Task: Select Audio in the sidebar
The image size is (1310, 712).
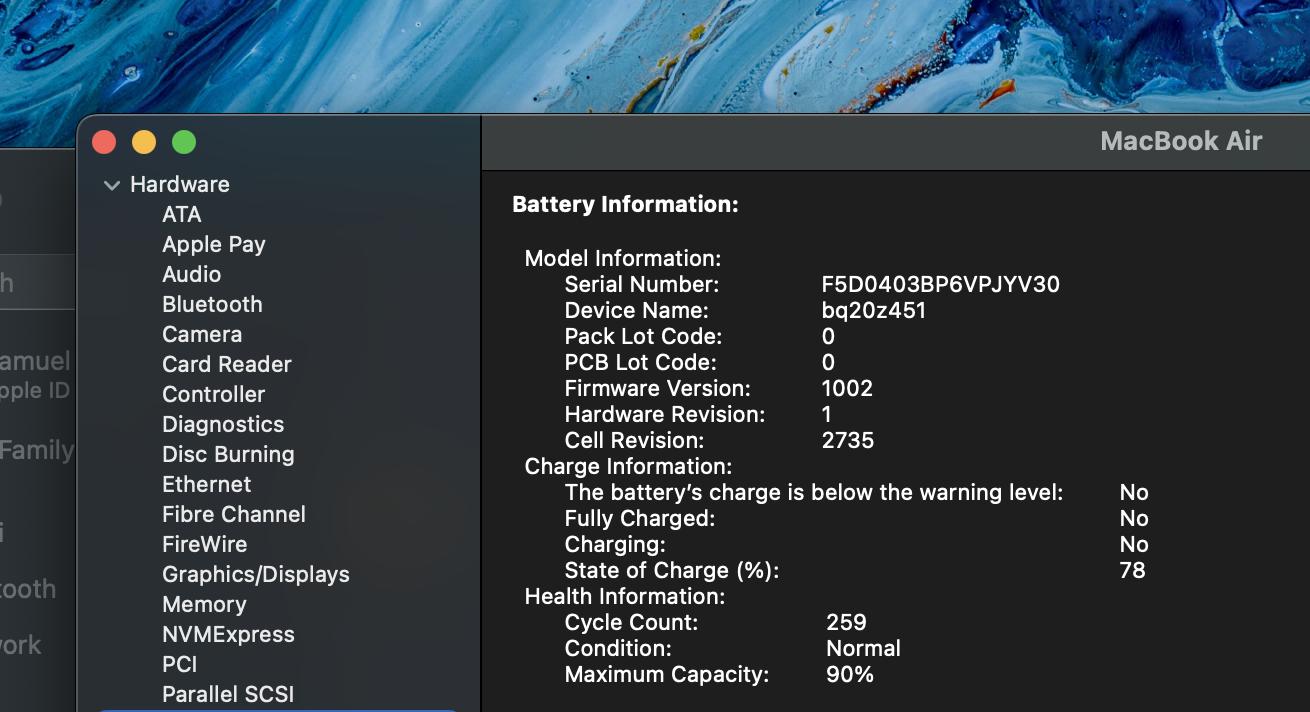Action: tap(192, 274)
